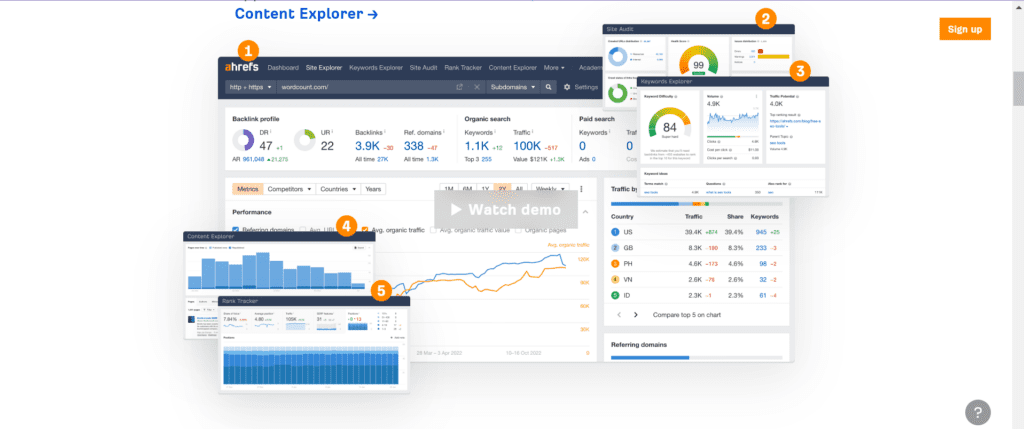Toggle the Avg. organic traffic checkbox
Viewport: 1024px width, 429px height.
click(x=366, y=229)
